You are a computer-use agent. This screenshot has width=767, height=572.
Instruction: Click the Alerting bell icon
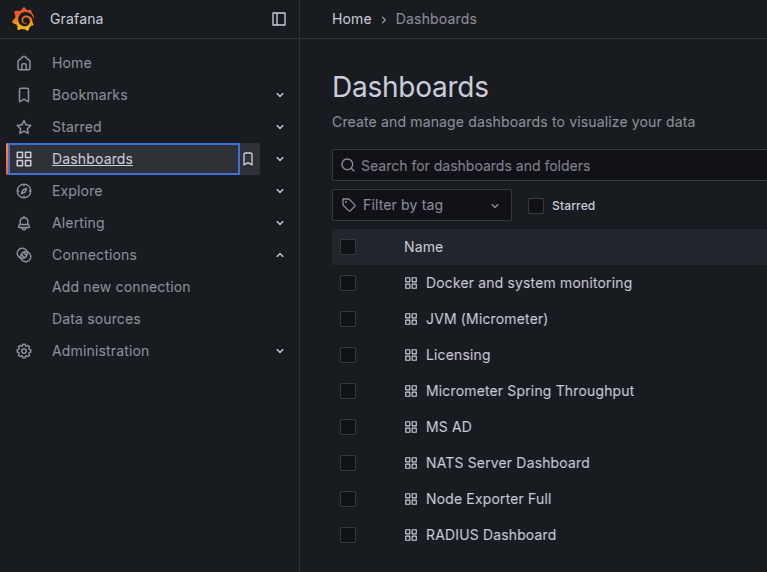(x=25, y=223)
